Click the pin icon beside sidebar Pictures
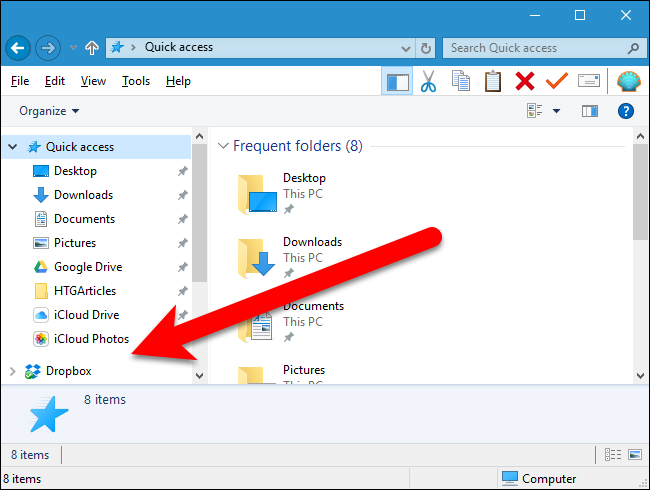Image resolution: width=650 pixels, height=490 pixels. [183, 243]
